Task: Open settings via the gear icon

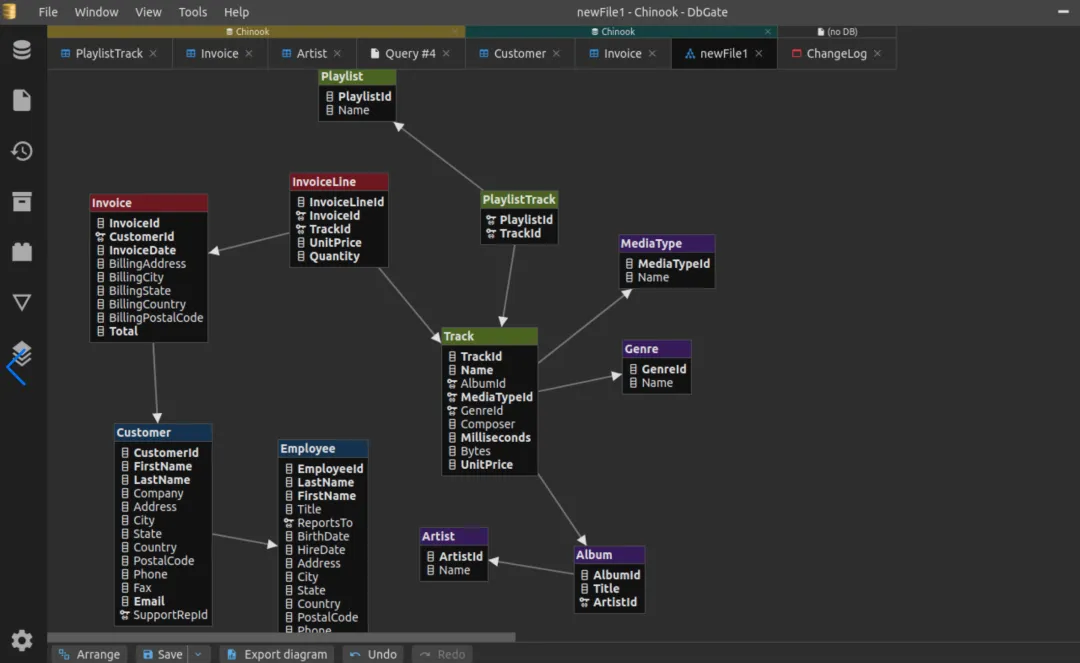Action: [21, 640]
